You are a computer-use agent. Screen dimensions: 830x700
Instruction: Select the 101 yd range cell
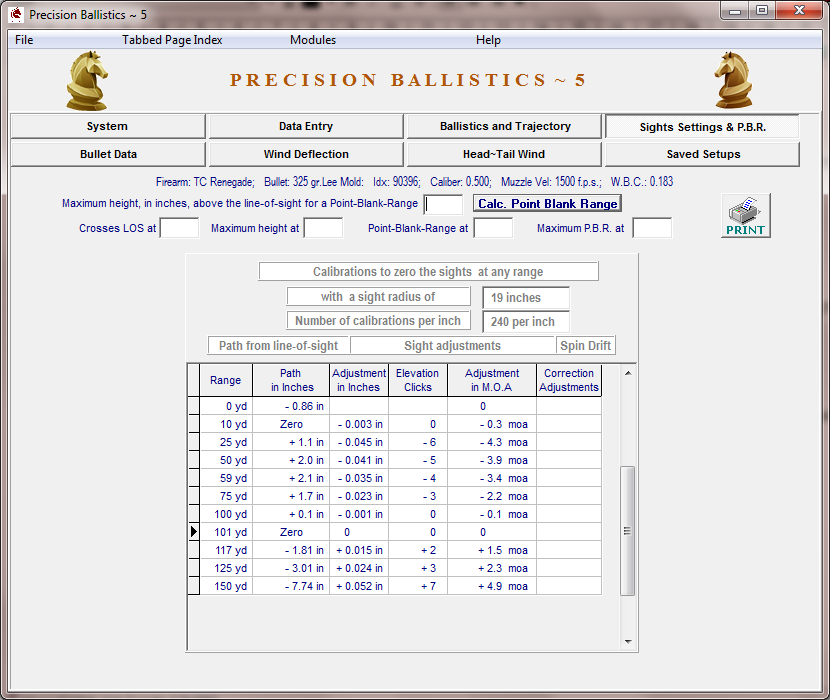[226, 532]
